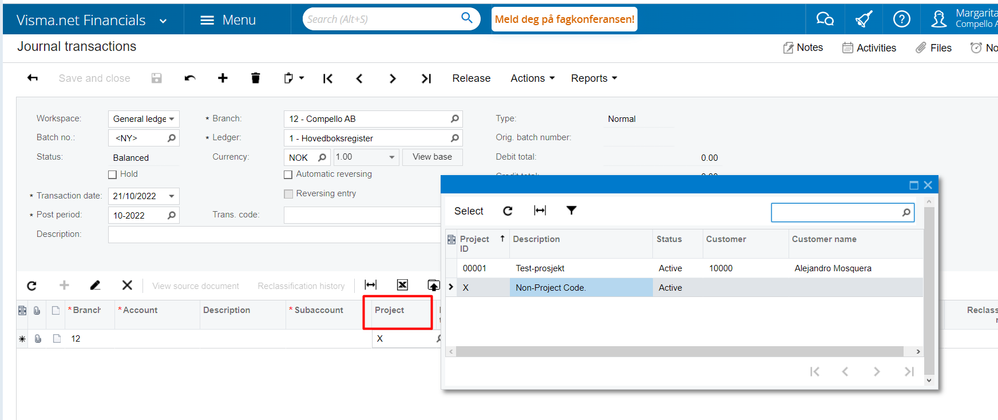Click Select in the project lookup popup
The width and height of the screenshot is (998, 420).
click(469, 211)
